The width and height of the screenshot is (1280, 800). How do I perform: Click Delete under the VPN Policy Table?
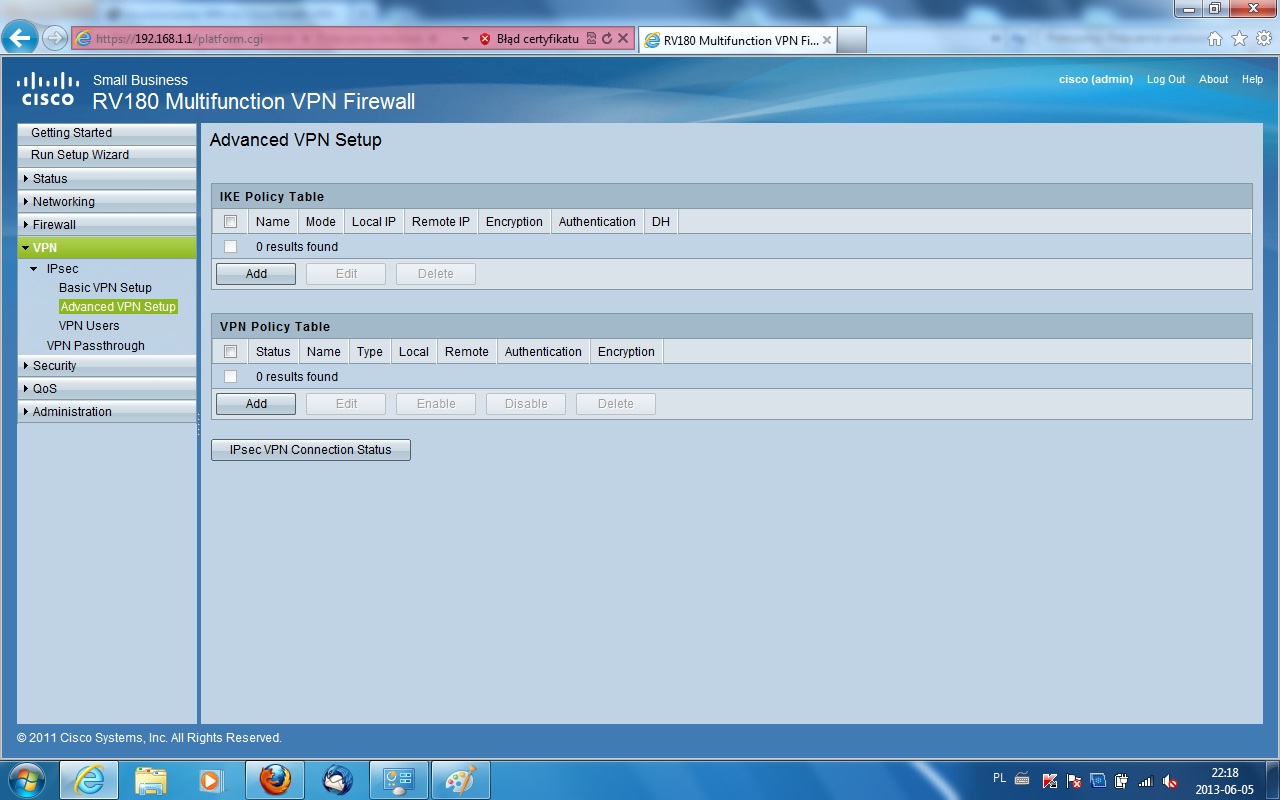(616, 404)
